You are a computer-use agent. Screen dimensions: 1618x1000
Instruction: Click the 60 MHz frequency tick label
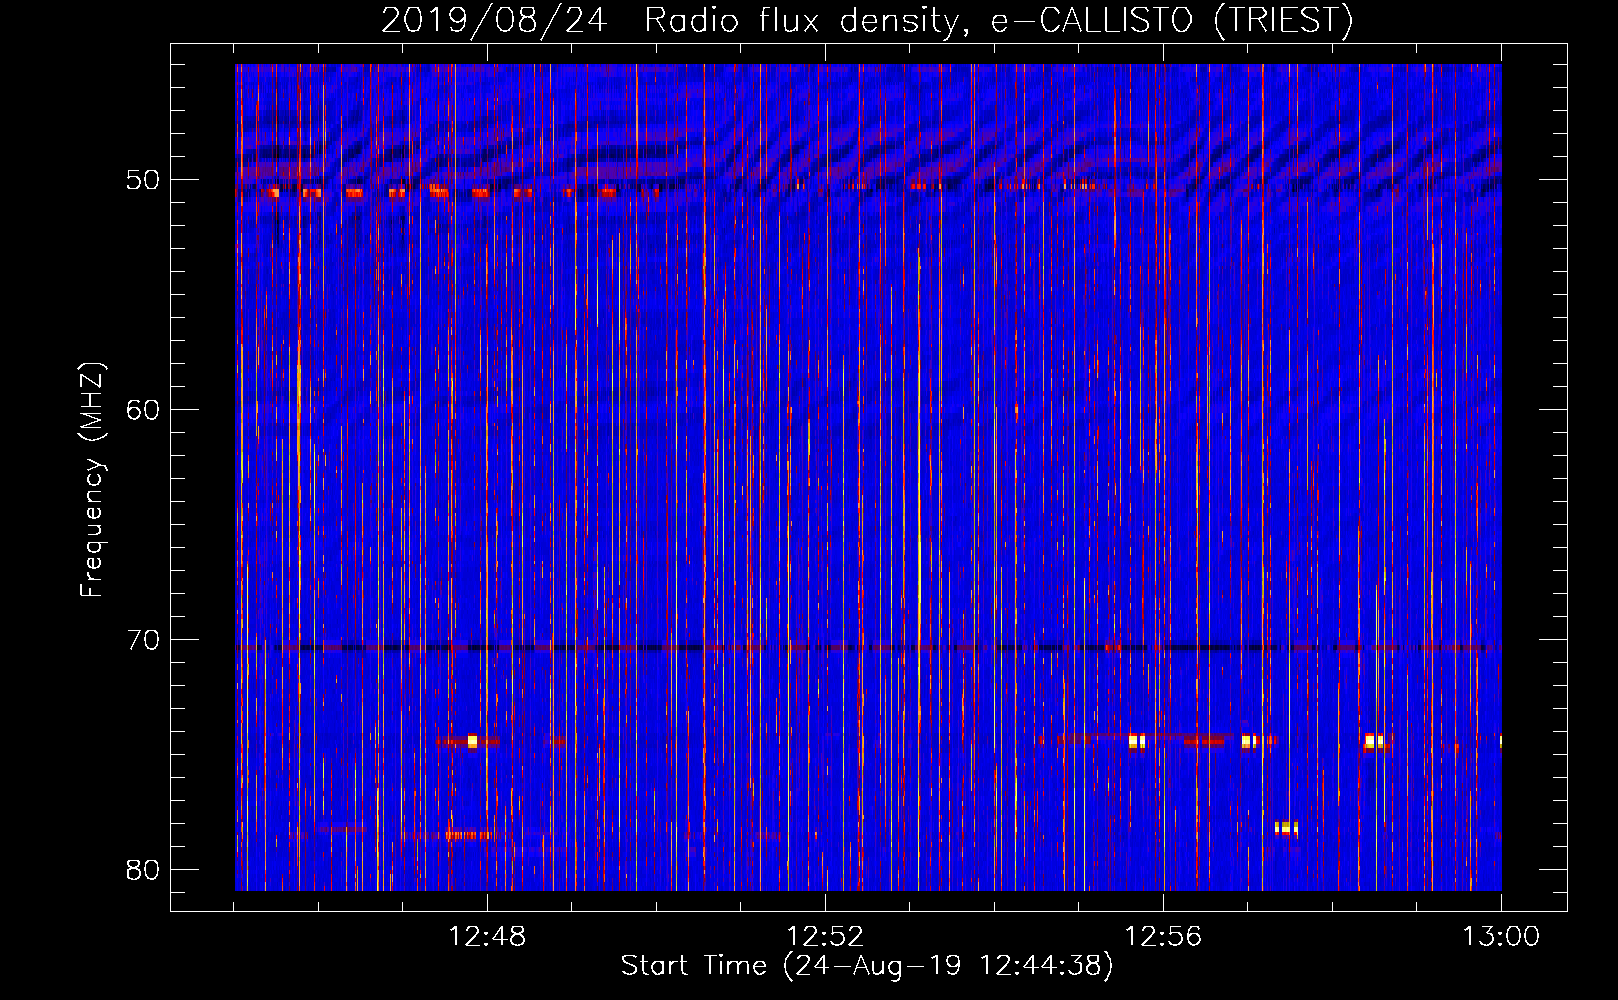click(x=143, y=410)
